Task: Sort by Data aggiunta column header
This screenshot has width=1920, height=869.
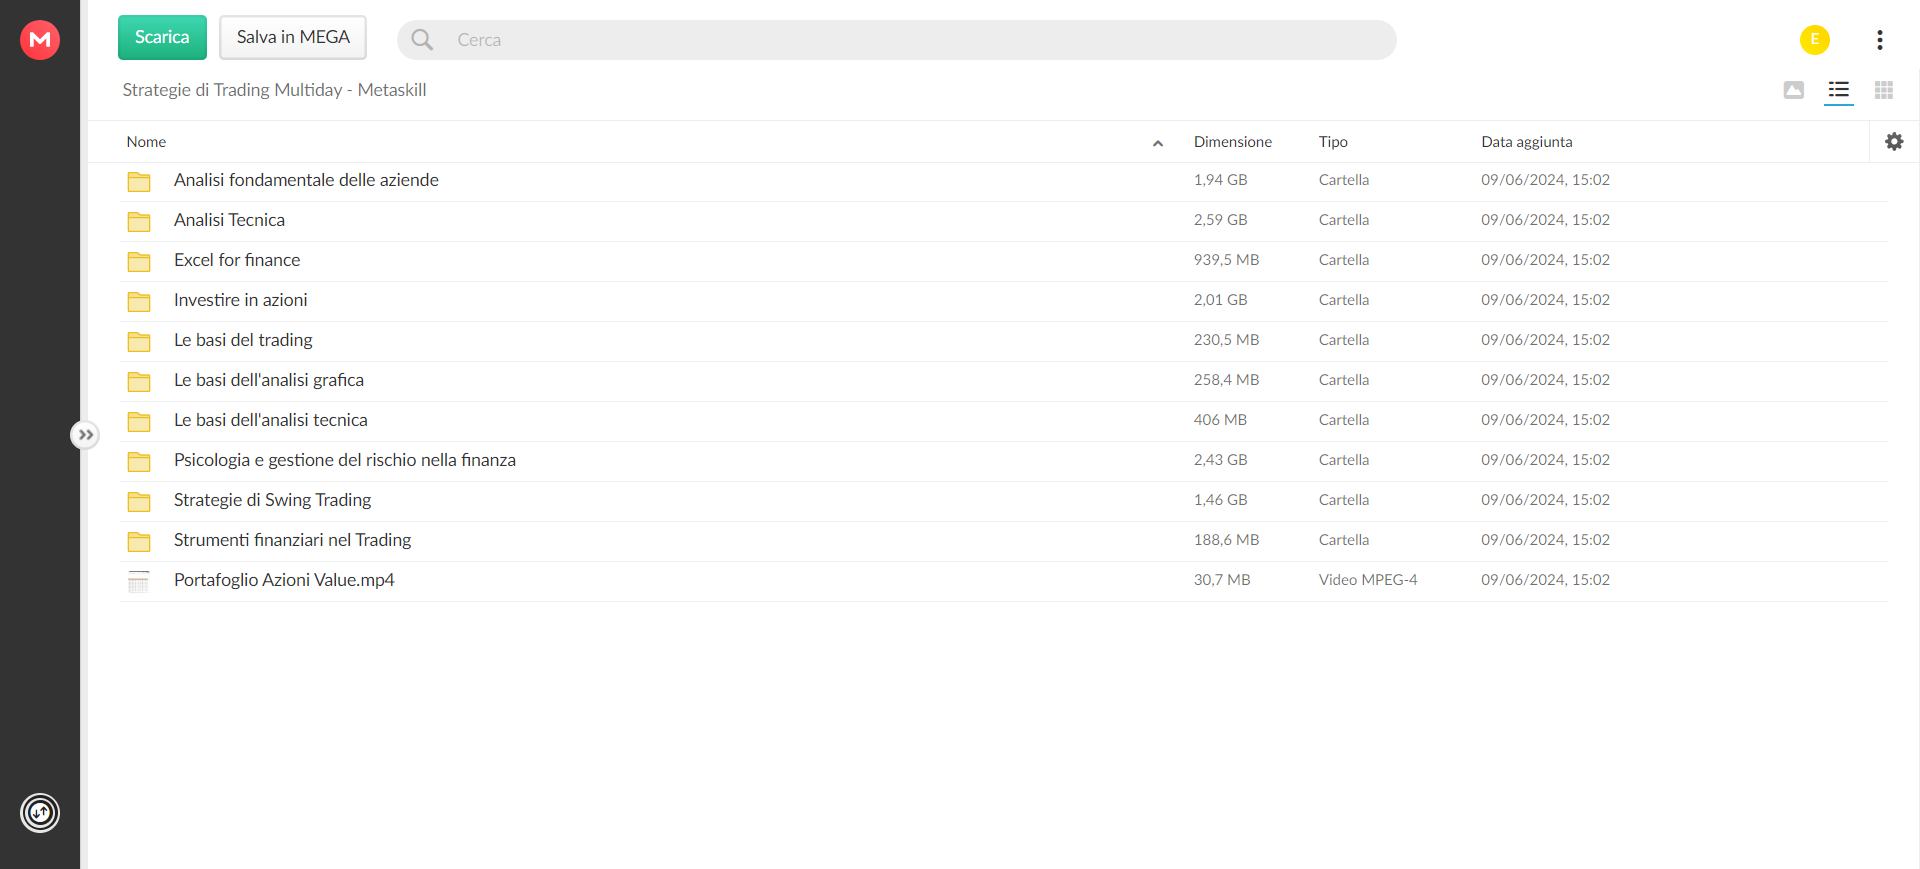Action: tap(1526, 142)
